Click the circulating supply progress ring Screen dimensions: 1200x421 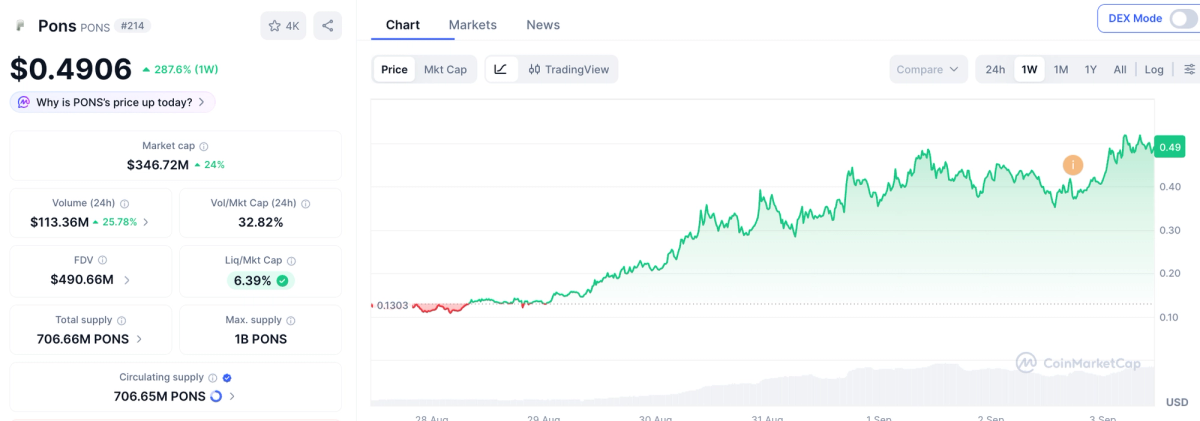[x=216, y=397]
